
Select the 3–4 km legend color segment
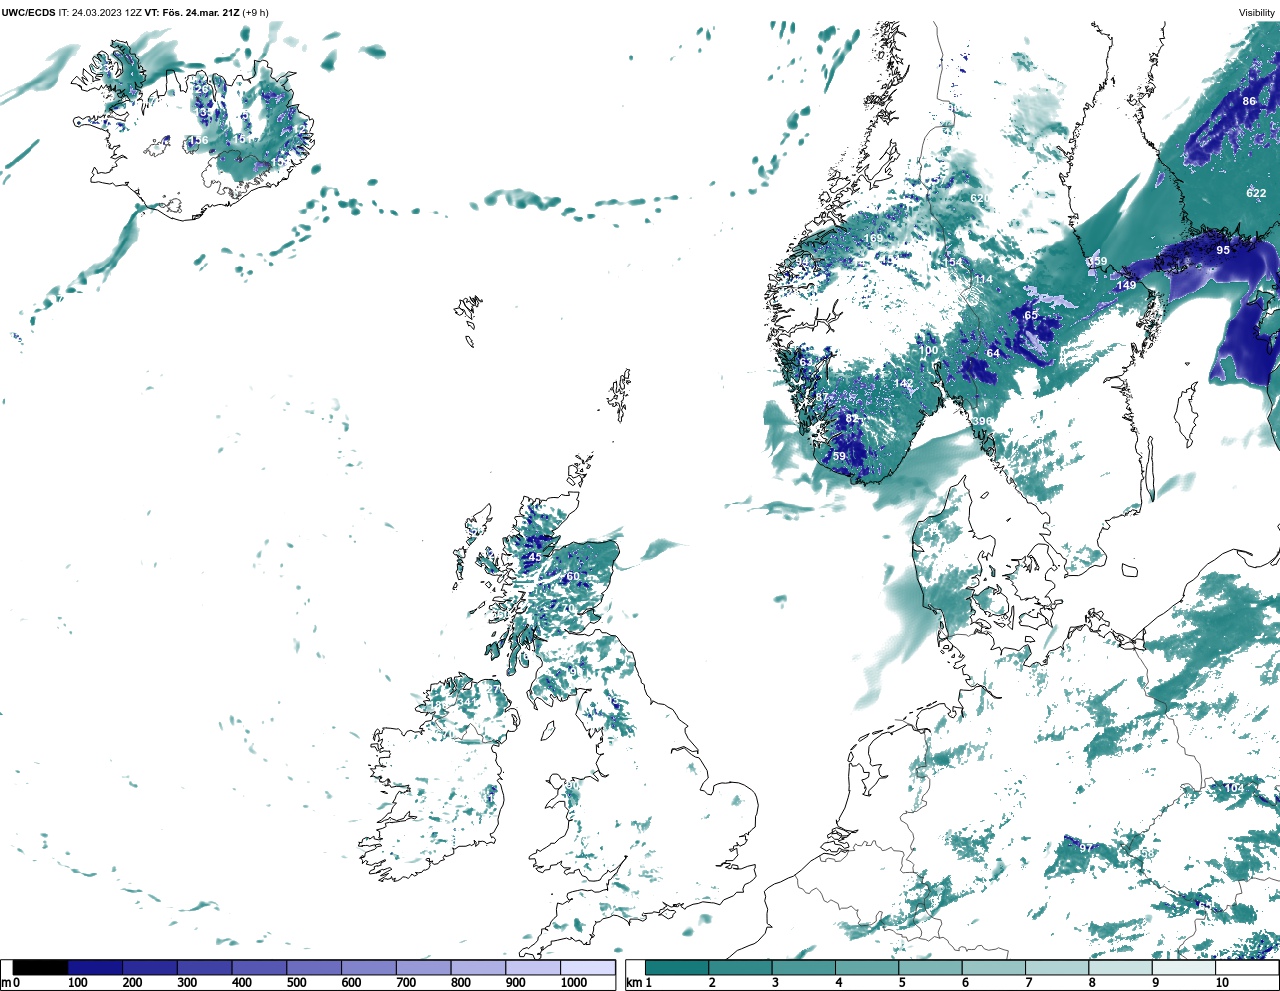point(804,968)
